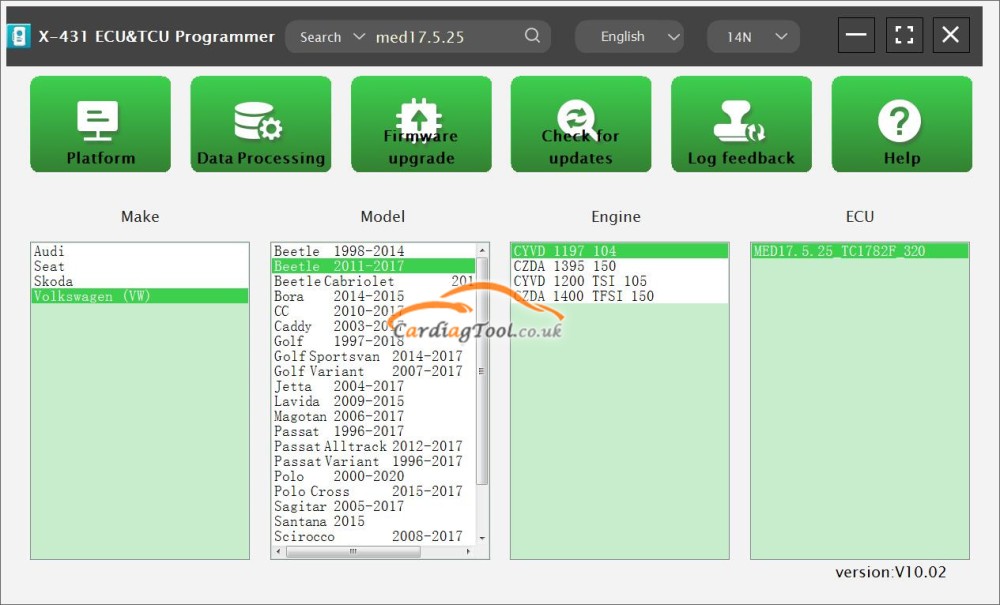
Task: Select Golf 1997-2018 model
Action: coord(374,341)
